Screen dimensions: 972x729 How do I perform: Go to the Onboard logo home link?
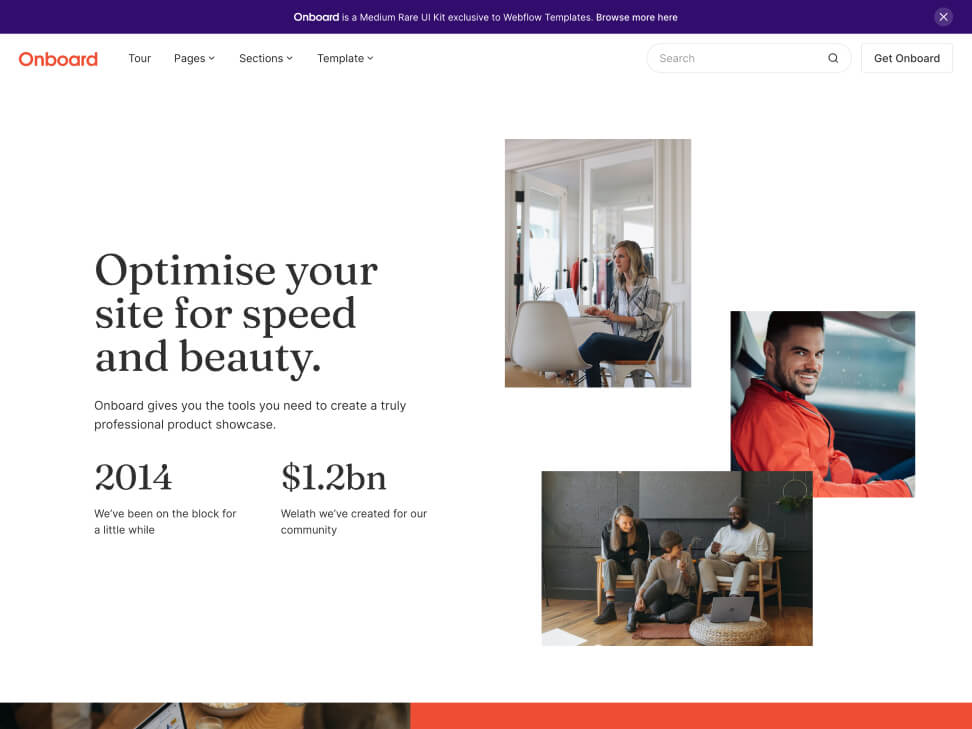[58, 59]
